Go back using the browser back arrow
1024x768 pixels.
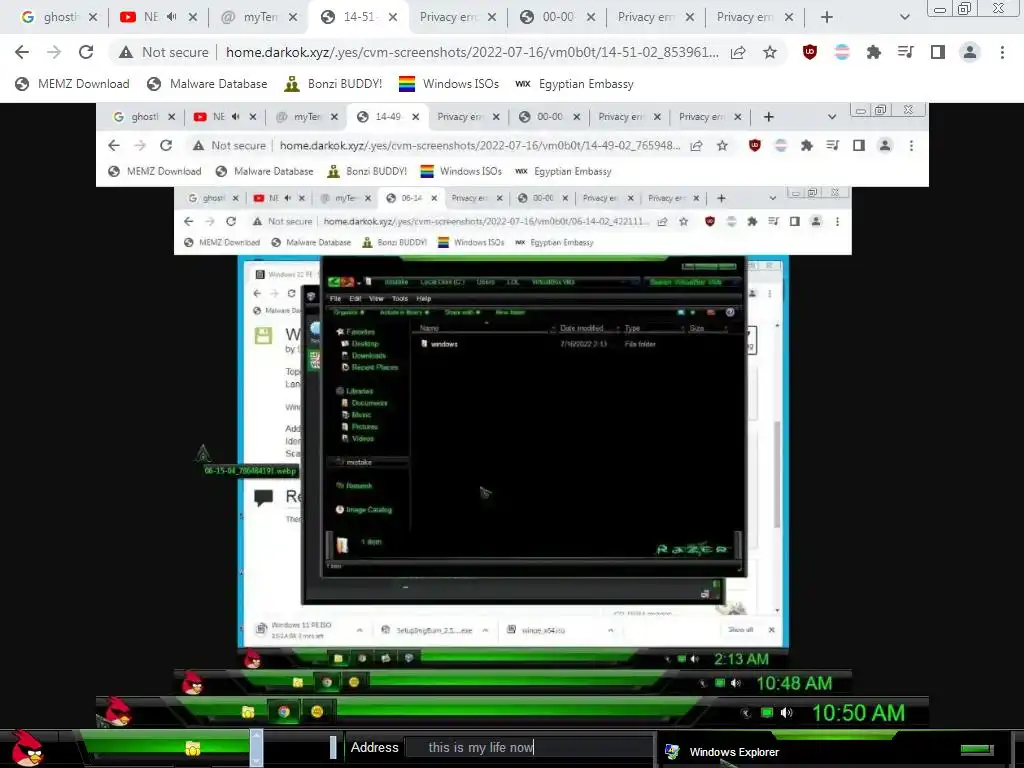click(22, 52)
